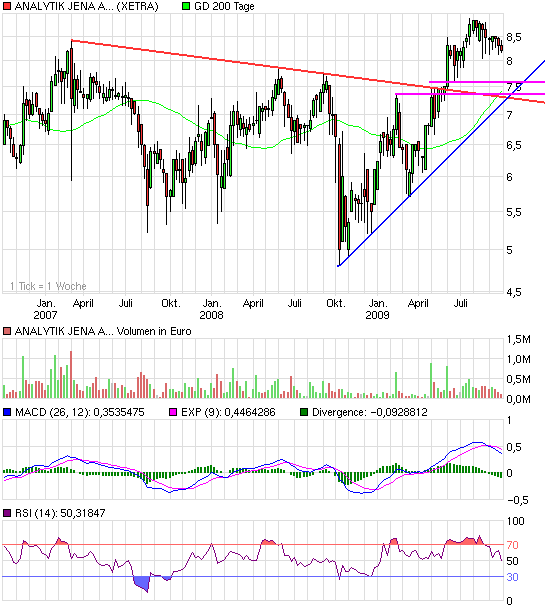This screenshot has height=609, width=545.
Task: Click the 'GD 200 Tage' legend label
Action: (224, 7)
